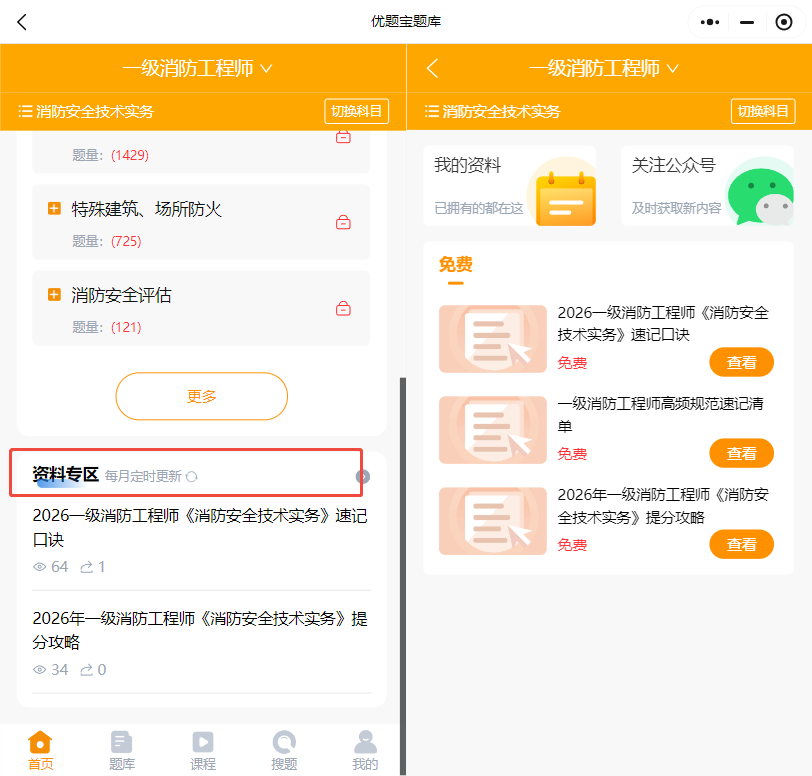Open 我的资料 card
812x776 pixels.
point(510,186)
